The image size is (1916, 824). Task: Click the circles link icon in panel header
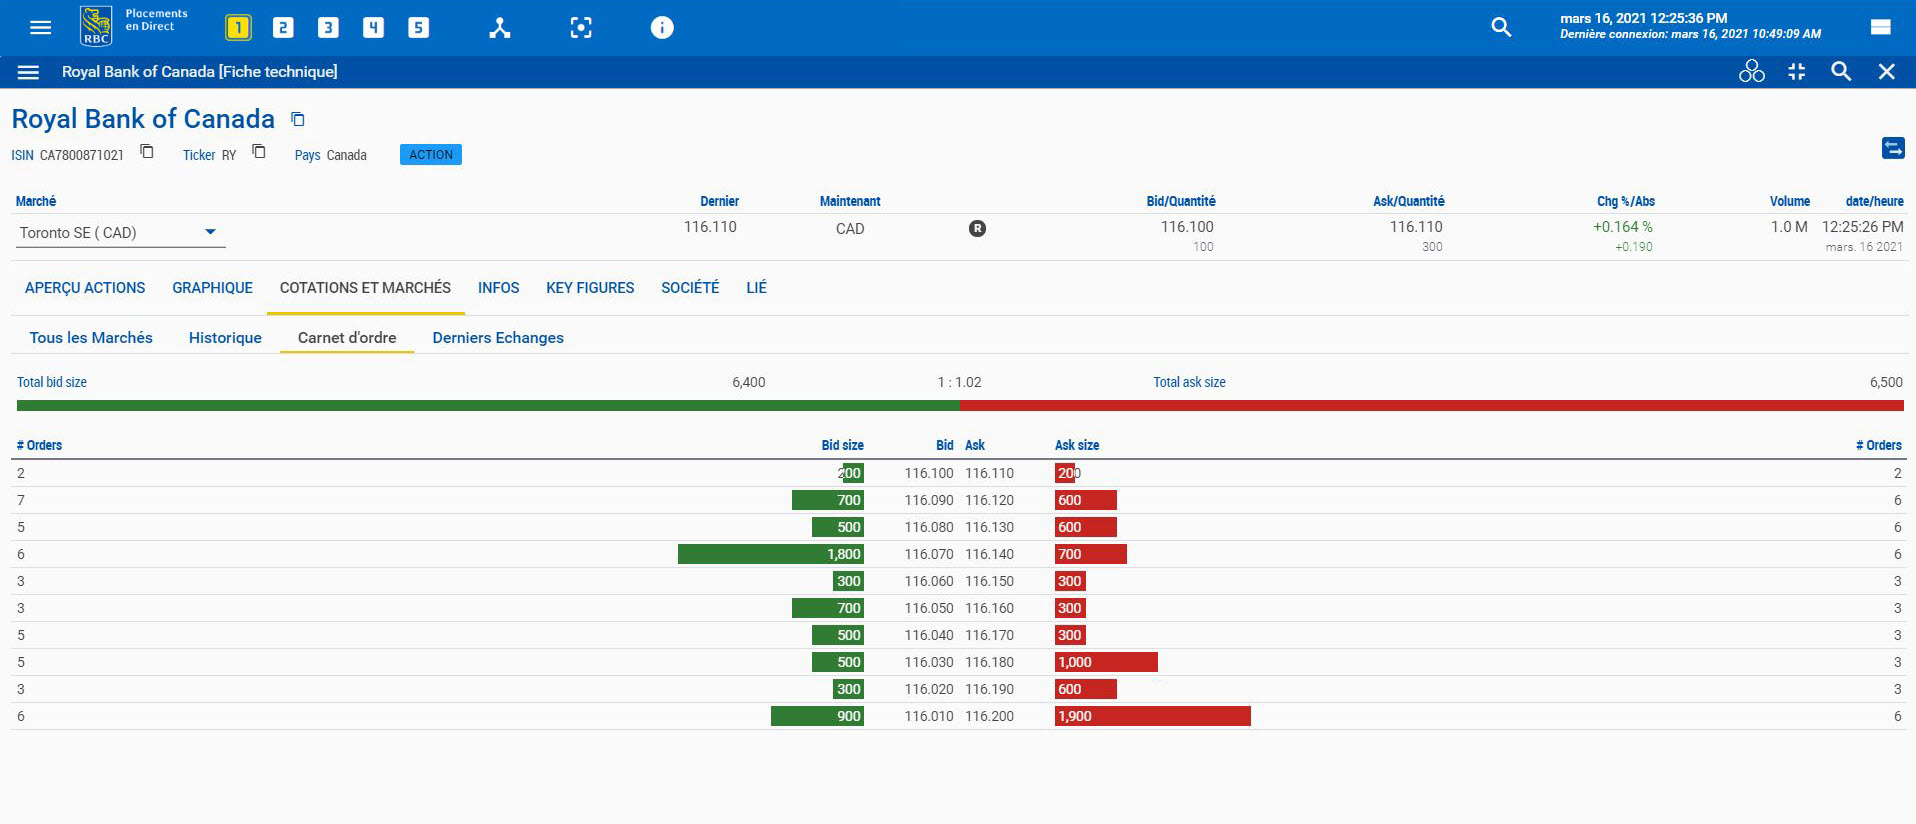point(1752,71)
